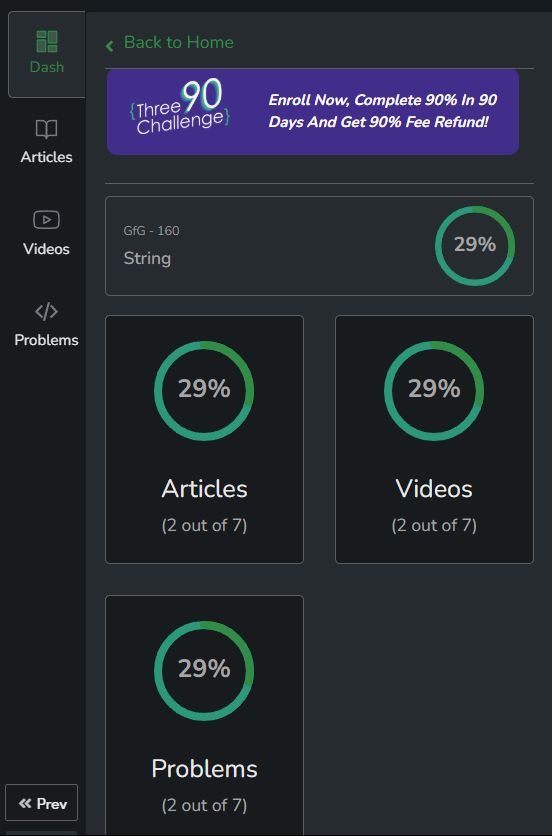Select the Problems code-bracket icon
The height and width of the screenshot is (836, 552).
click(x=46, y=311)
